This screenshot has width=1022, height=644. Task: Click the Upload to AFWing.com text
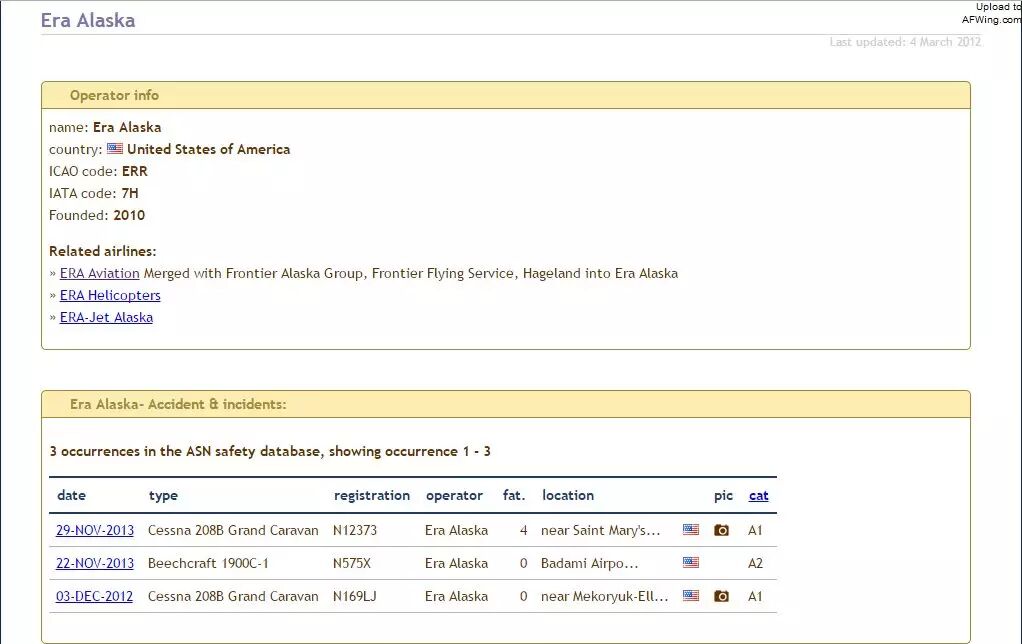point(993,13)
